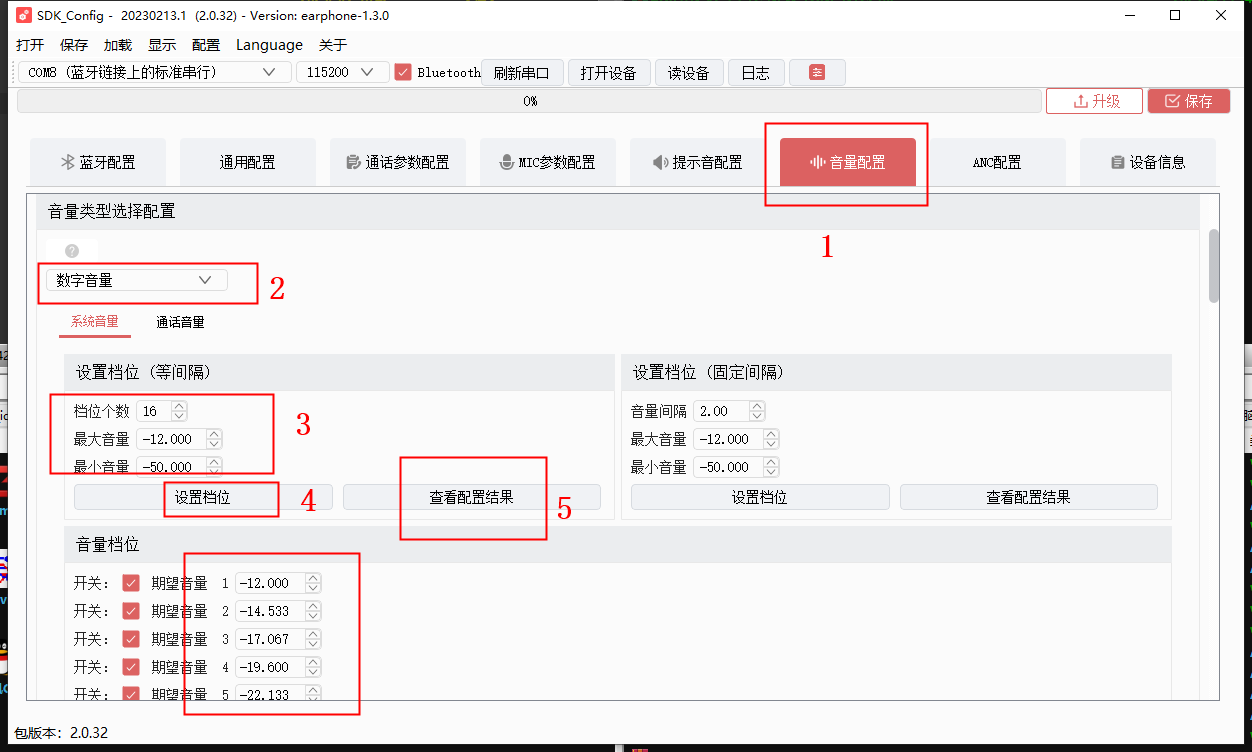Uncheck the switch for 期望音量 1
The image size is (1252, 752).
coord(130,583)
